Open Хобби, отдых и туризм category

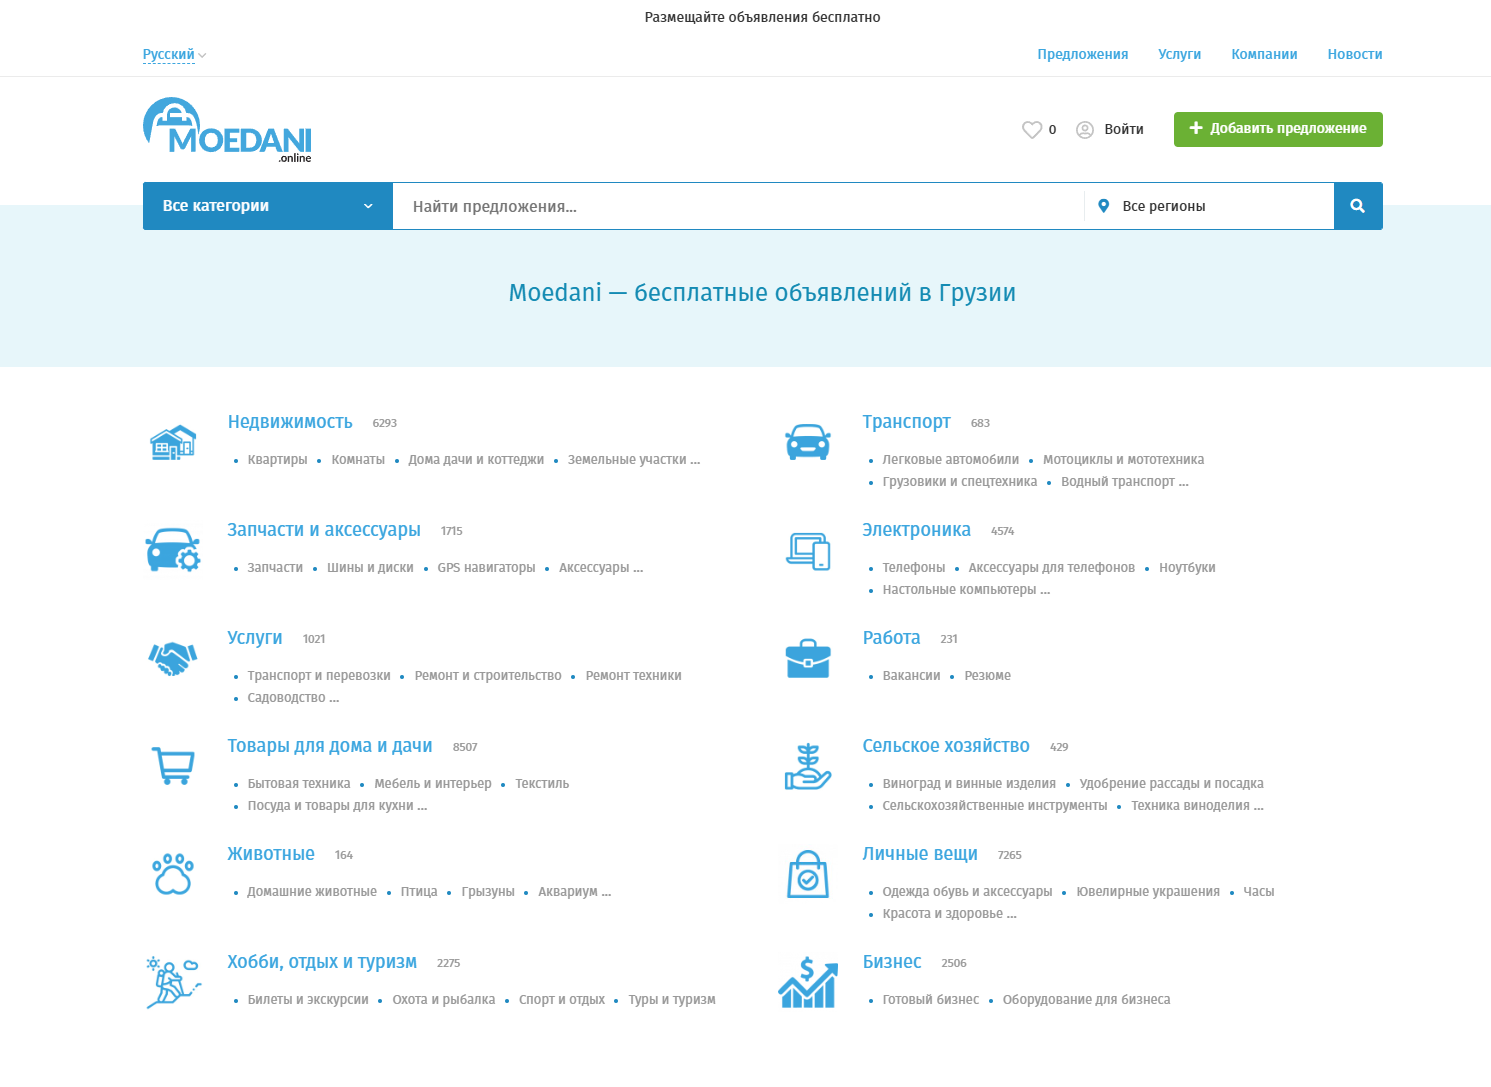click(322, 962)
